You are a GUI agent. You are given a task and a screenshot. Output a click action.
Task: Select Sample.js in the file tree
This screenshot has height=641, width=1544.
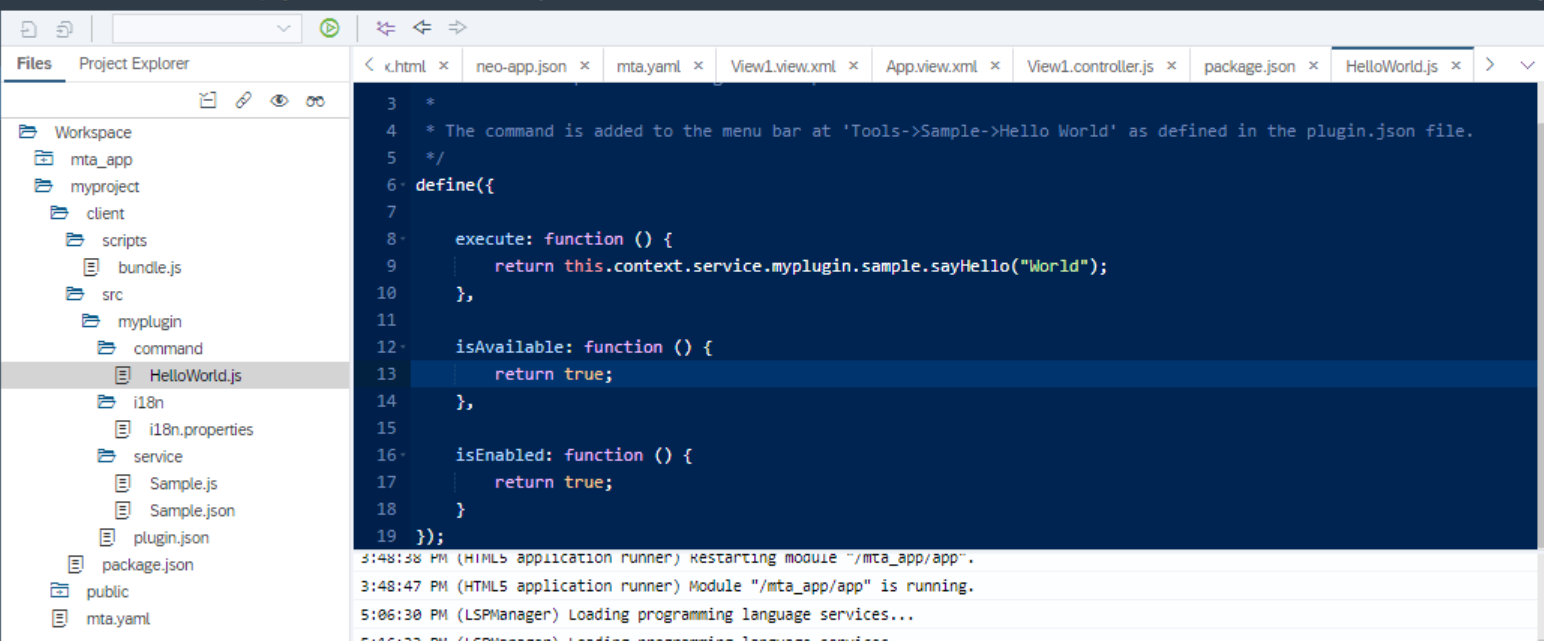tap(183, 483)
